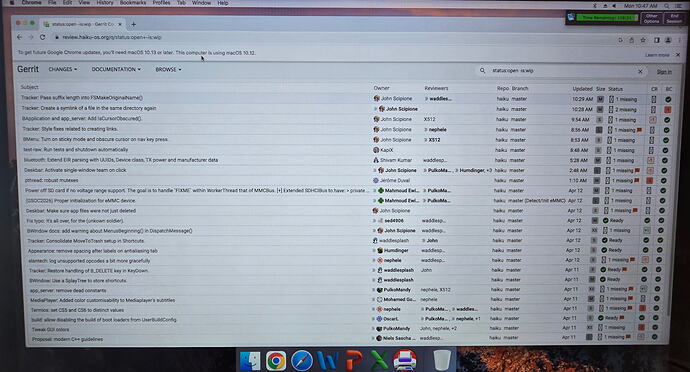The width and height of the screenshot is (690, 372).
Task: Open the Chrome menu in menu bar
Action: click(31, 3)
